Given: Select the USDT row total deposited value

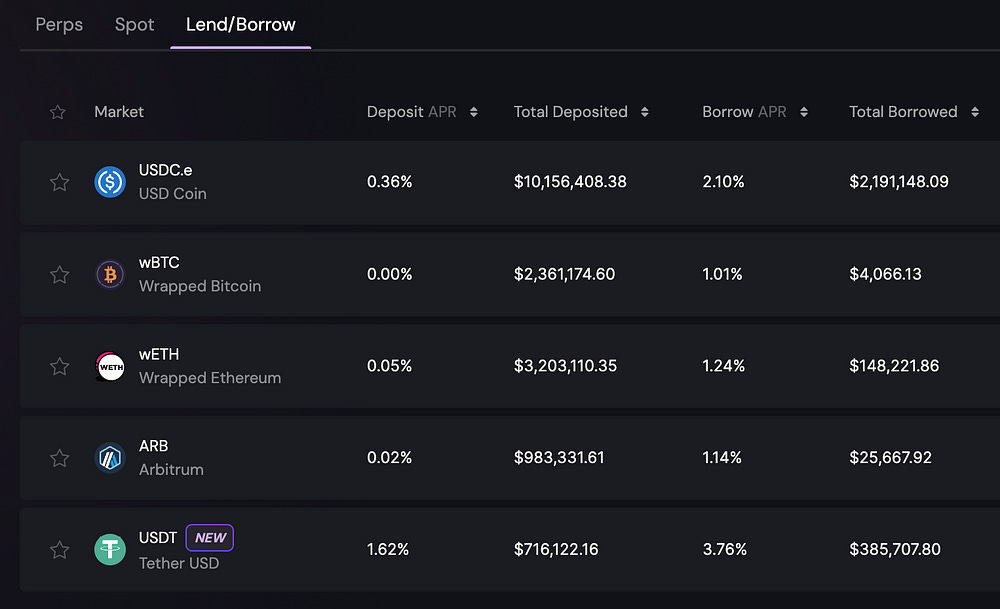Looking at the screenshot, I should 570,549.
